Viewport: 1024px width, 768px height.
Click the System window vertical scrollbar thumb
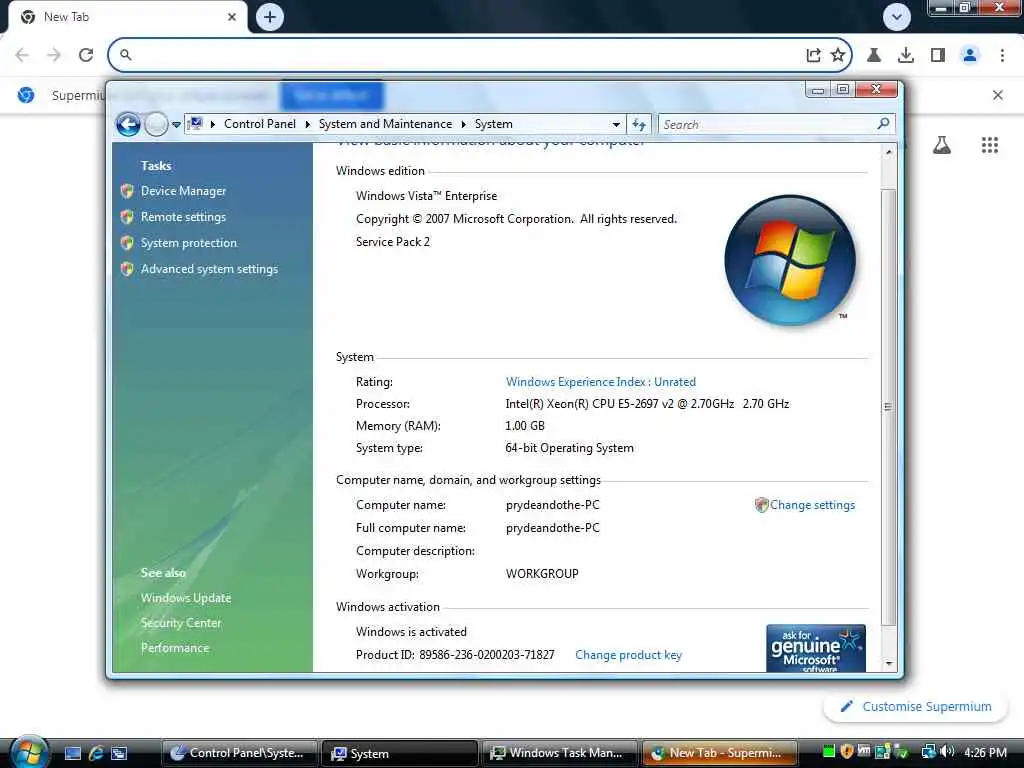tap(888, 406)
